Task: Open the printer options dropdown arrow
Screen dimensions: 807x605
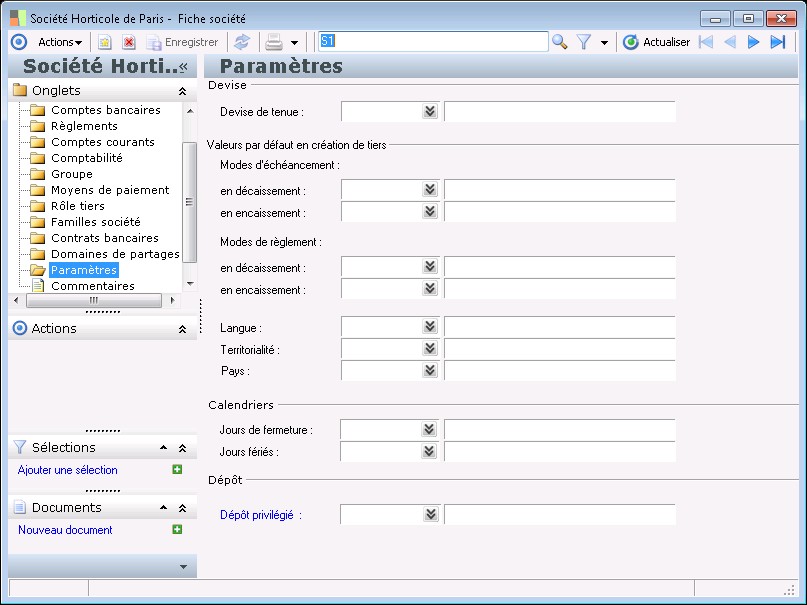Action: tap(294, 43)
